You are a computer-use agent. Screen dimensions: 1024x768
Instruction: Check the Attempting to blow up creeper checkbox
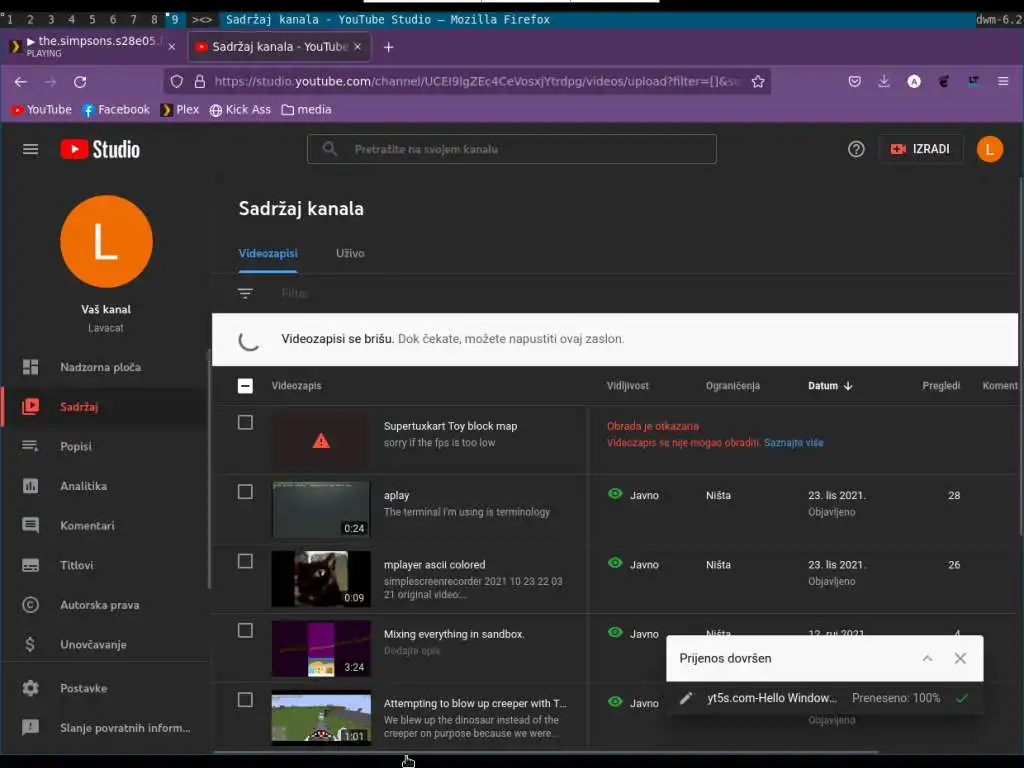click(x=245, y=699)
